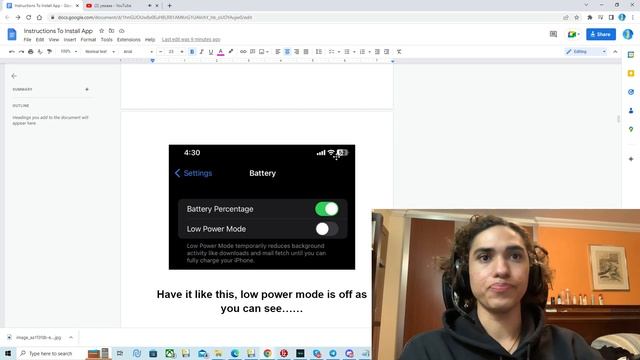Click the Checklist icon

coord(331,52)
